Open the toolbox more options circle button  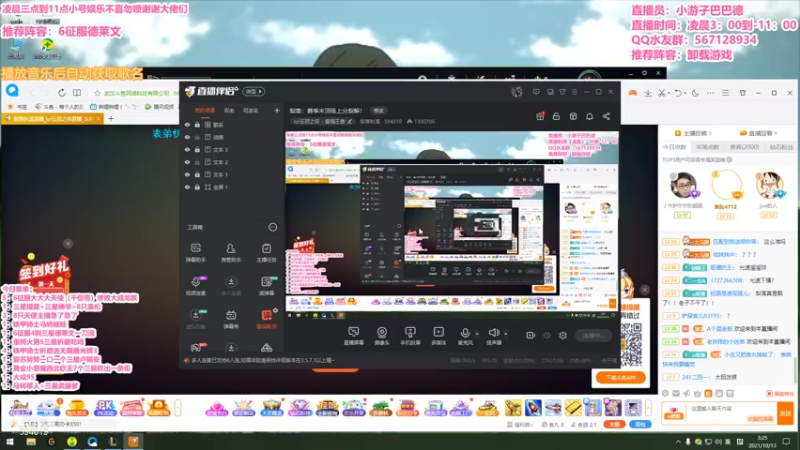273,227
